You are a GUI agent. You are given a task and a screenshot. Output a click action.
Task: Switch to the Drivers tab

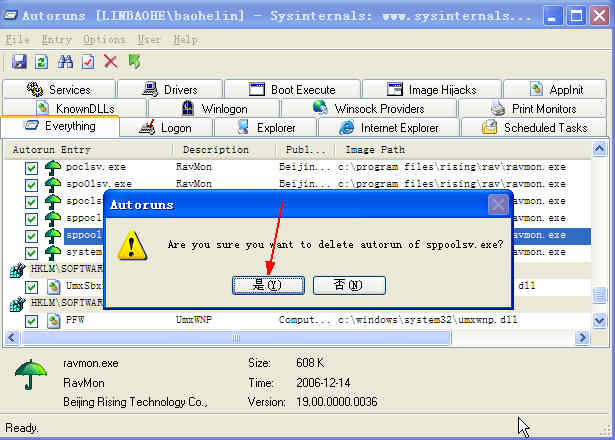point(170,89)
